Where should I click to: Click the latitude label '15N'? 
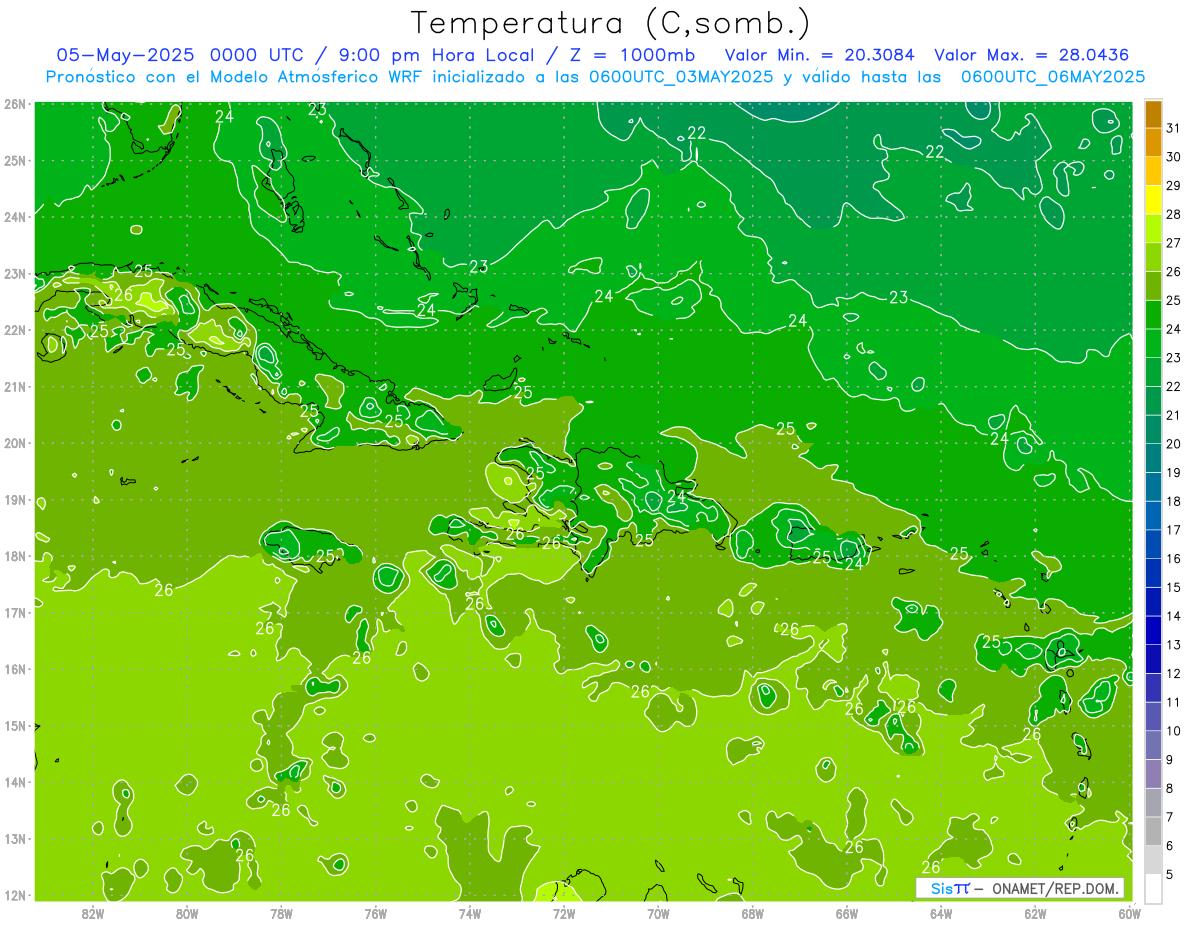pyautogui.click(x=15, y=725)
